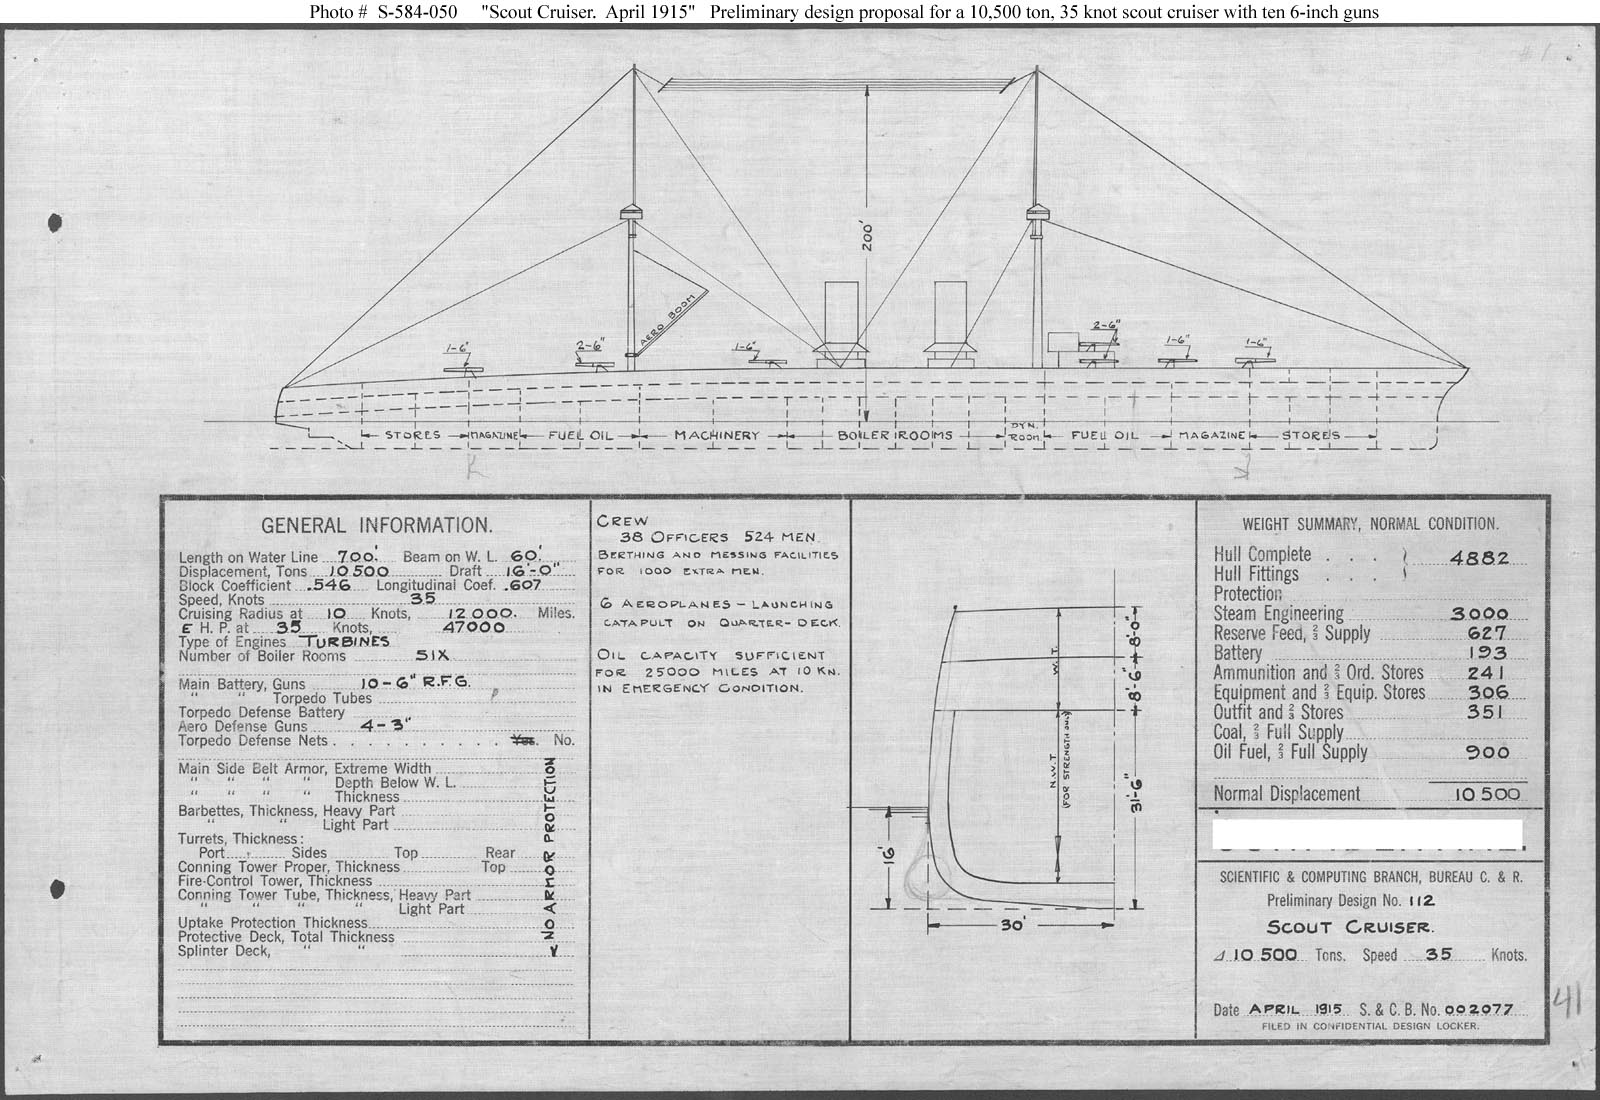1600x1100 pixels.
Task: Click the white redacted rectangle in title block
Action: coord(1366,834)
